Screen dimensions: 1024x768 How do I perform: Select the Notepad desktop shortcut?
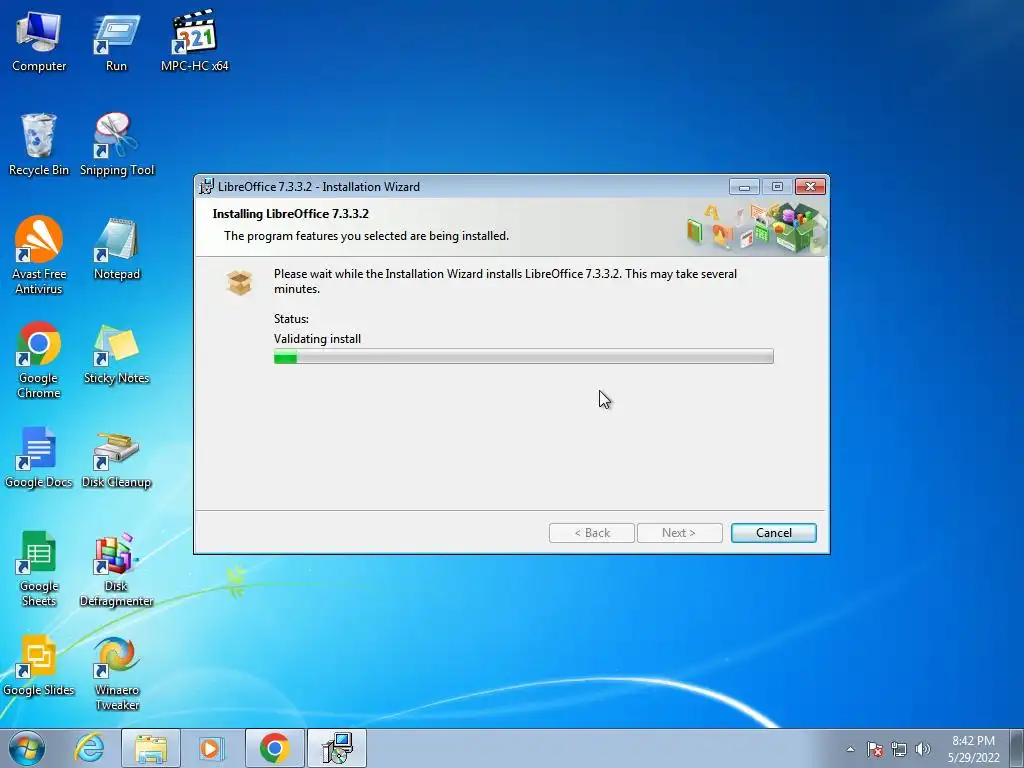pos(117,249)
